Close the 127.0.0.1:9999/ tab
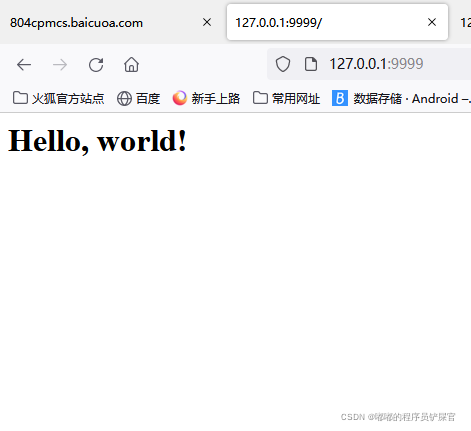The width and height of the screenshot is (471, 431). point(432,22)
